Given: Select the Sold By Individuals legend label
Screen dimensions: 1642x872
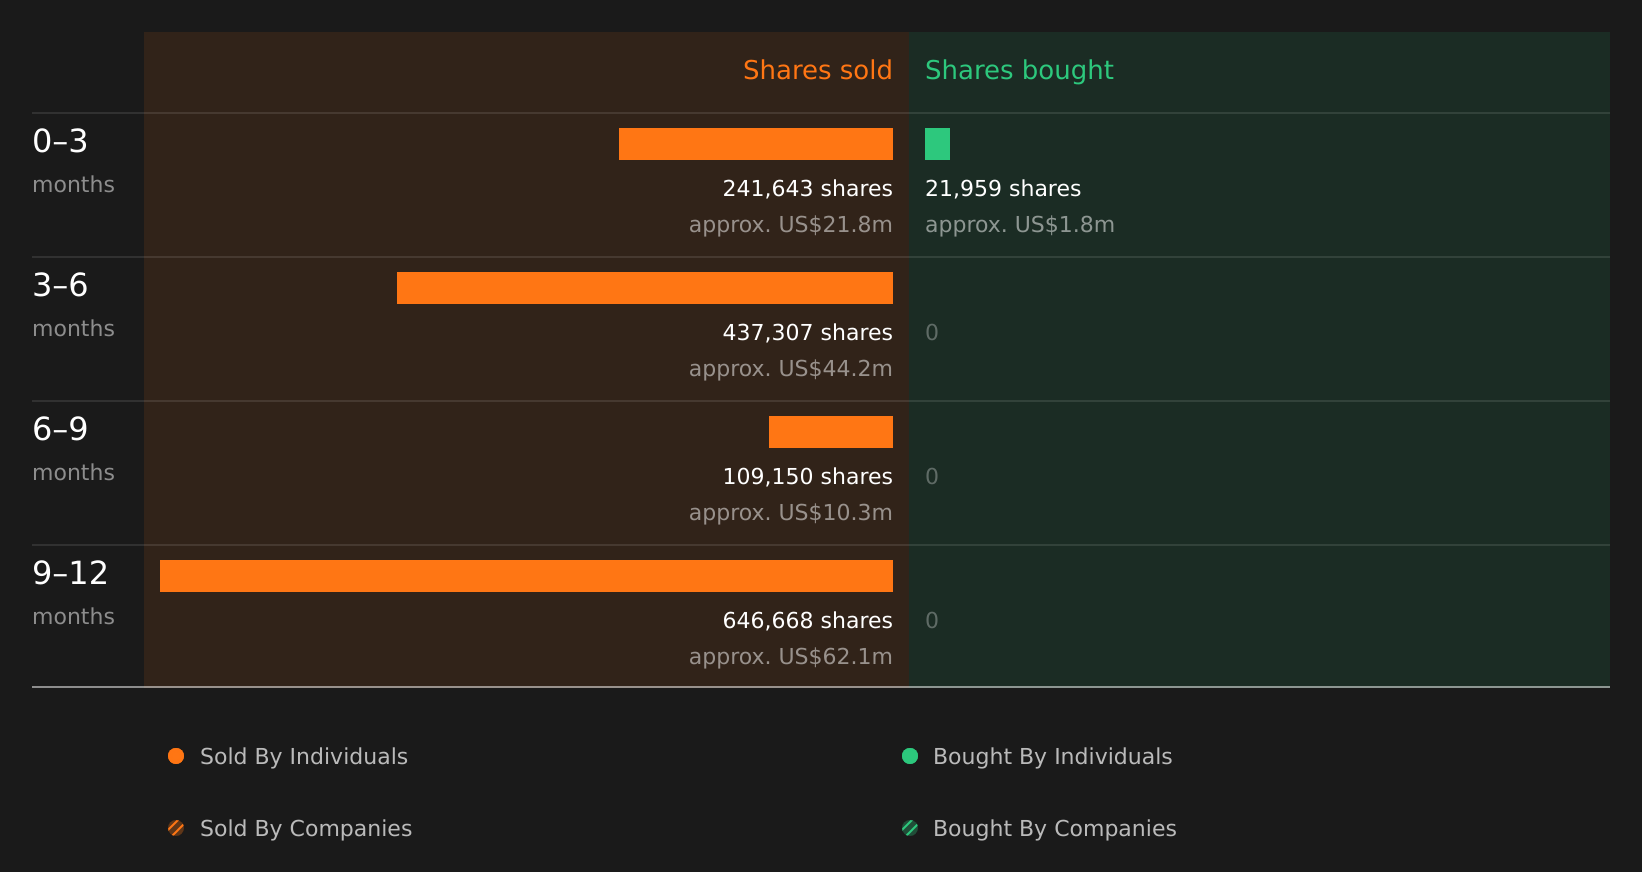Looking at the screenshot, I should click(304, 757).
